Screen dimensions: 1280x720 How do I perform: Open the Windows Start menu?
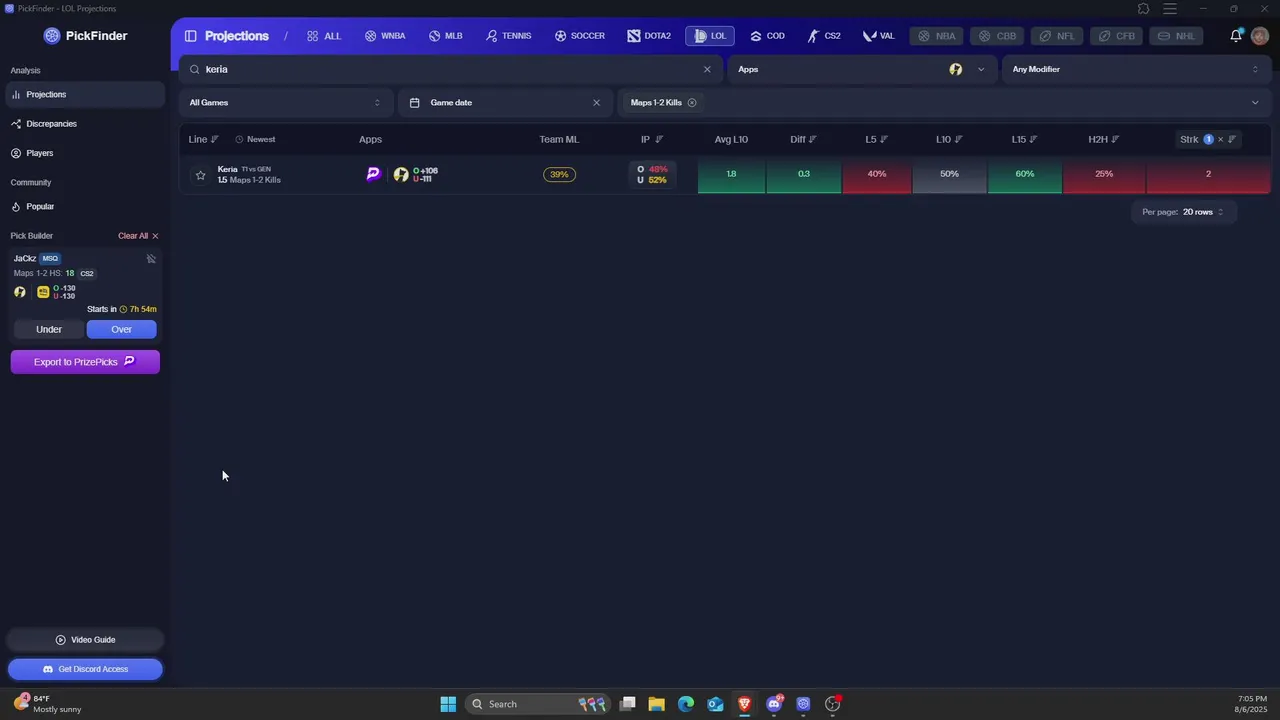[x=448, y=704]
